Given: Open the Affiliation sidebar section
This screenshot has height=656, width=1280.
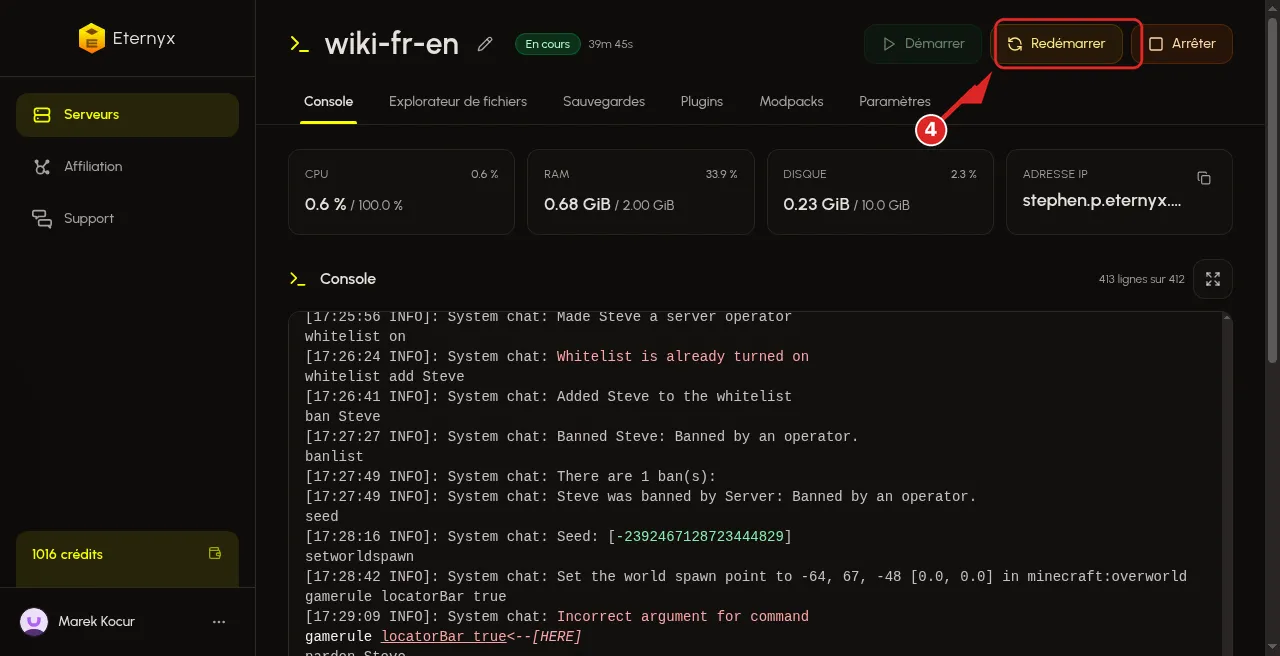Looking at the screenshot, I should [127, 167].
